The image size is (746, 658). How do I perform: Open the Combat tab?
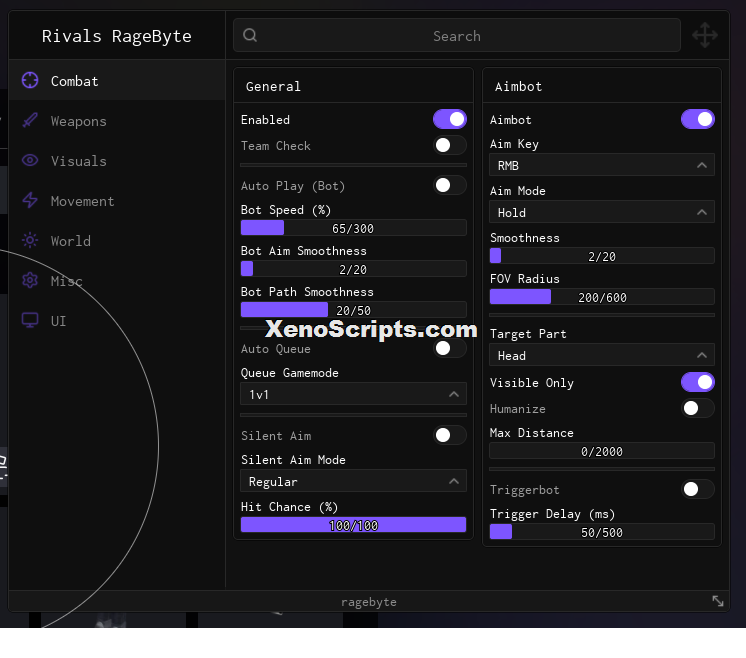coord(117,80)
